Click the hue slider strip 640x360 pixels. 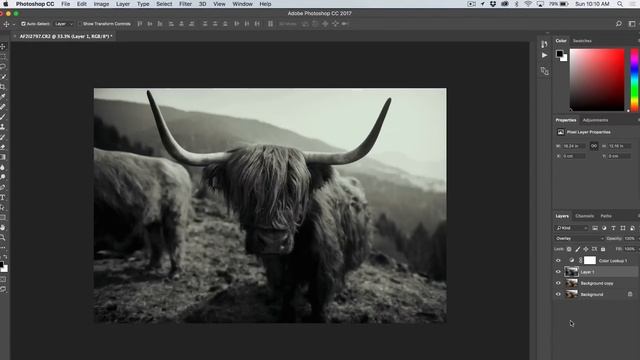635,80
